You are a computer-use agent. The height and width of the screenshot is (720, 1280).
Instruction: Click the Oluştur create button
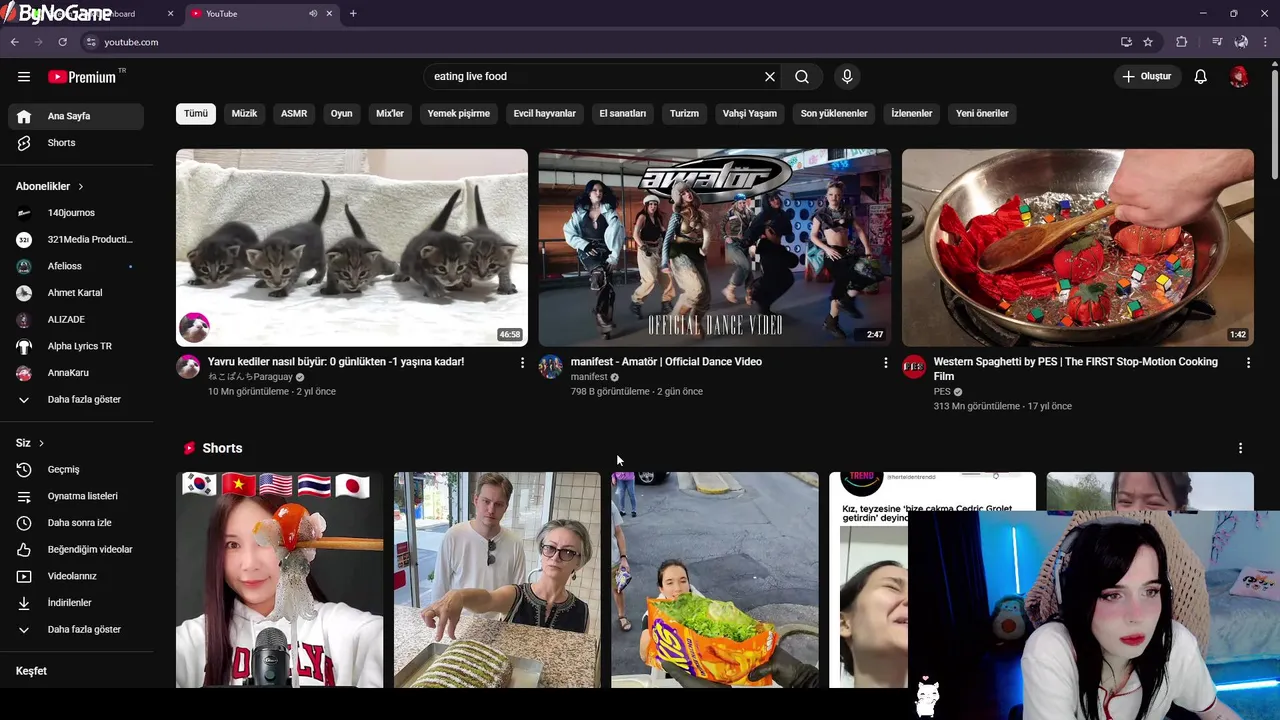[1146, 77]
